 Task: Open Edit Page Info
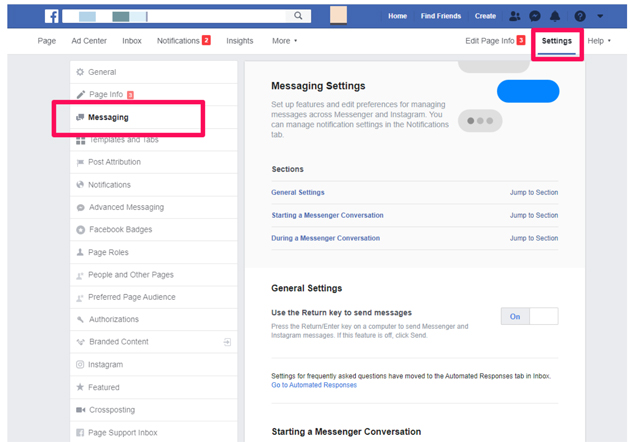tap(495, 41)
